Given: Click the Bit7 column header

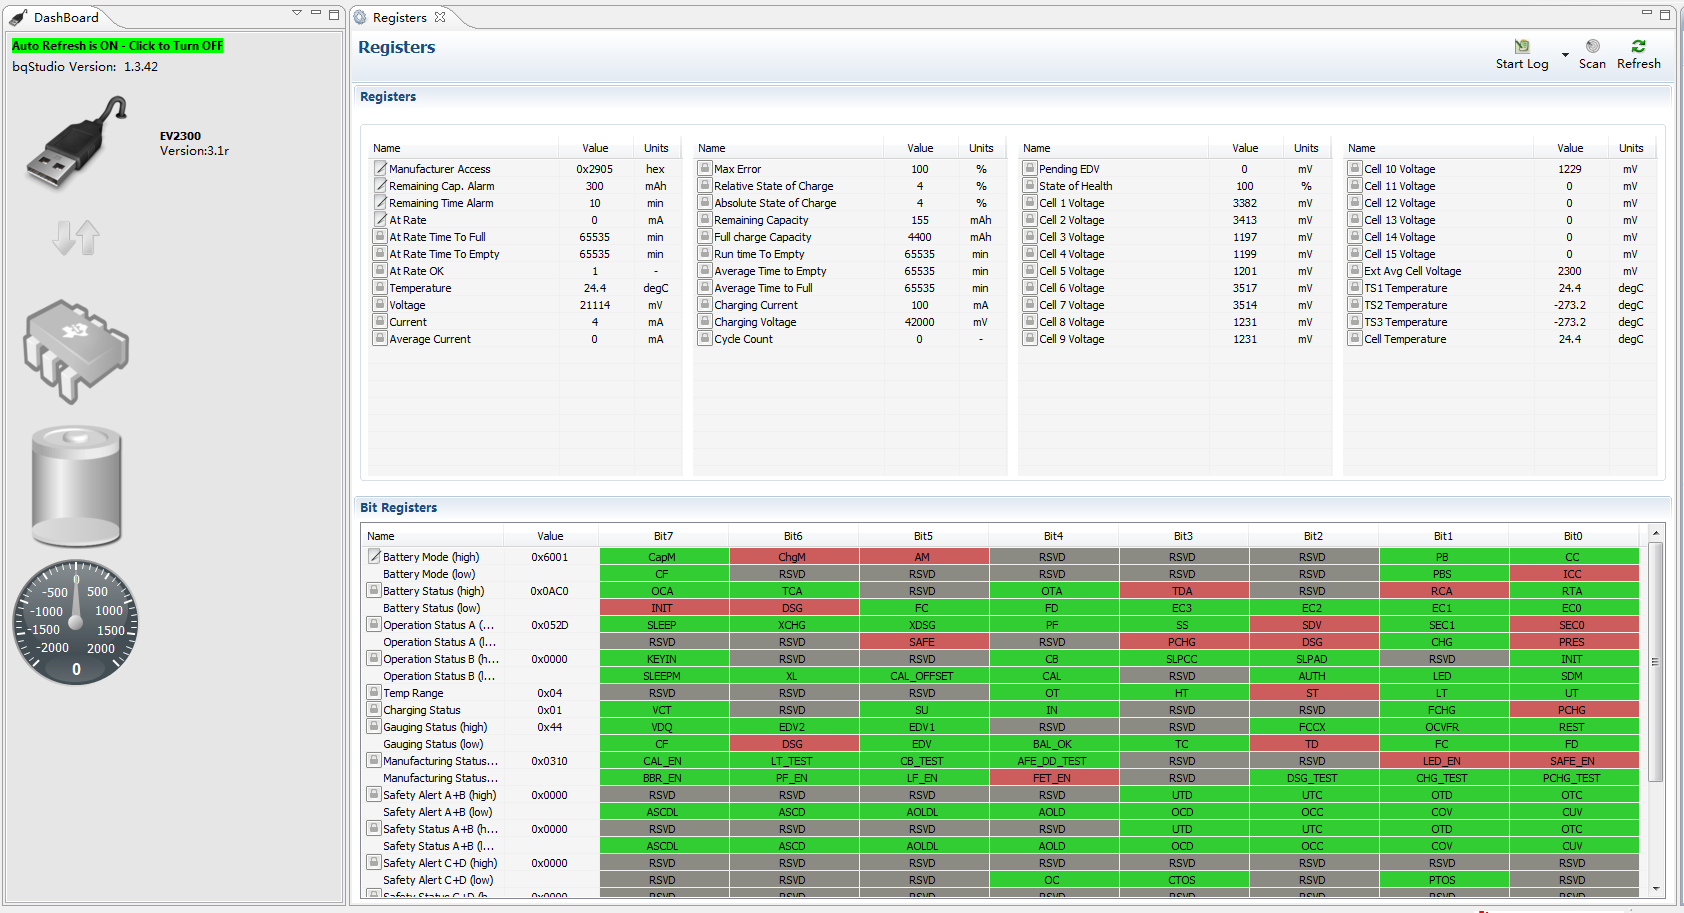Looking at the screenshot, I should pos(663,536).
